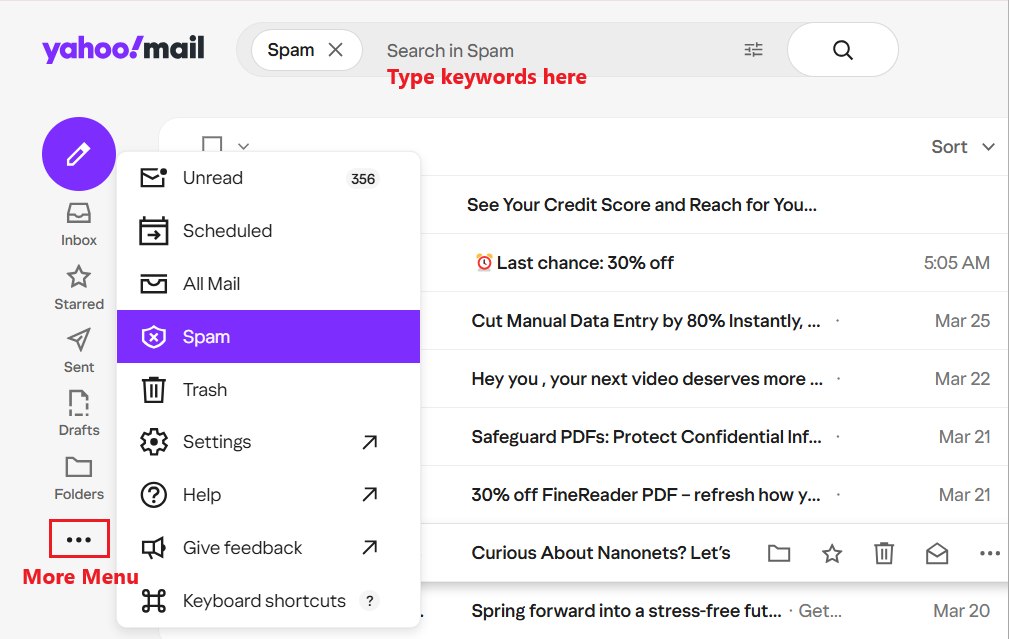Image resolution: width=1009 pixels, height=639 pixels.
Task: Delete the Nanonets email using trash icon
Action: tap(883, 553)
